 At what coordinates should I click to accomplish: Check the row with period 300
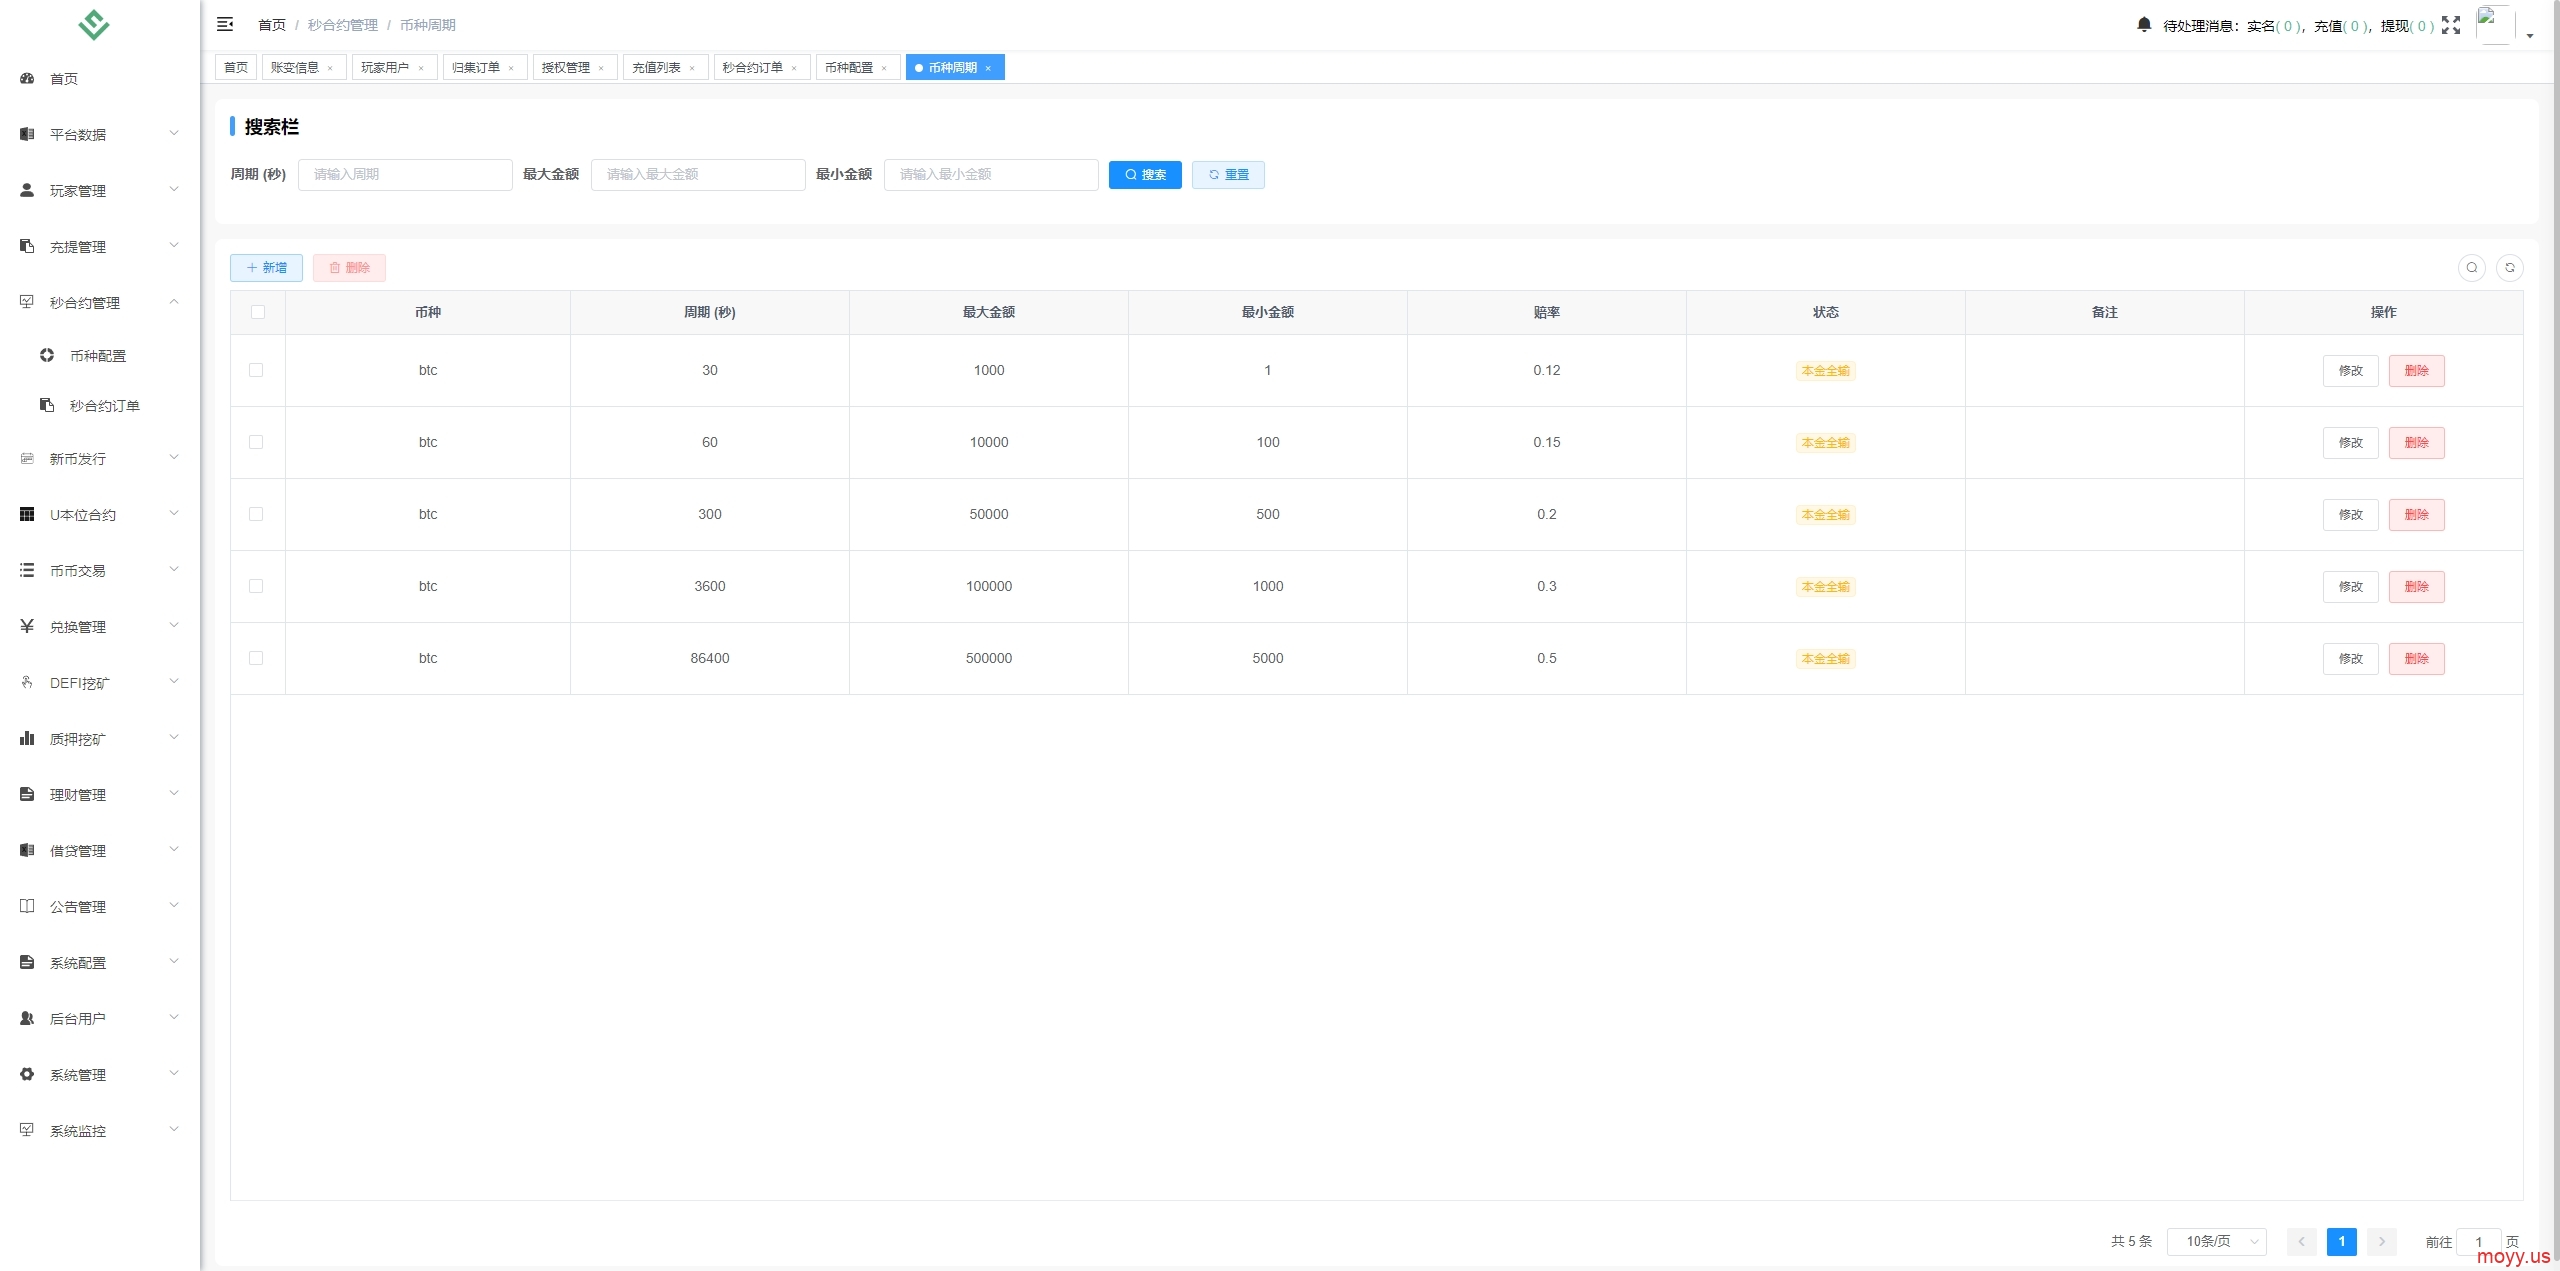[256, 514]
